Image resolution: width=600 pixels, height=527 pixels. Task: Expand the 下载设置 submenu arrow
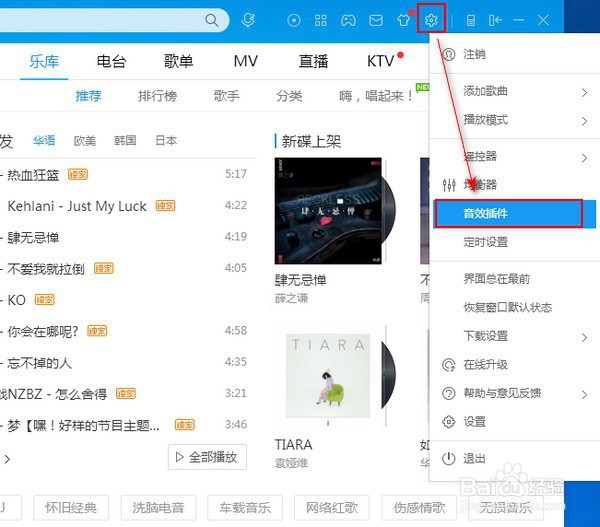(584, 337)
